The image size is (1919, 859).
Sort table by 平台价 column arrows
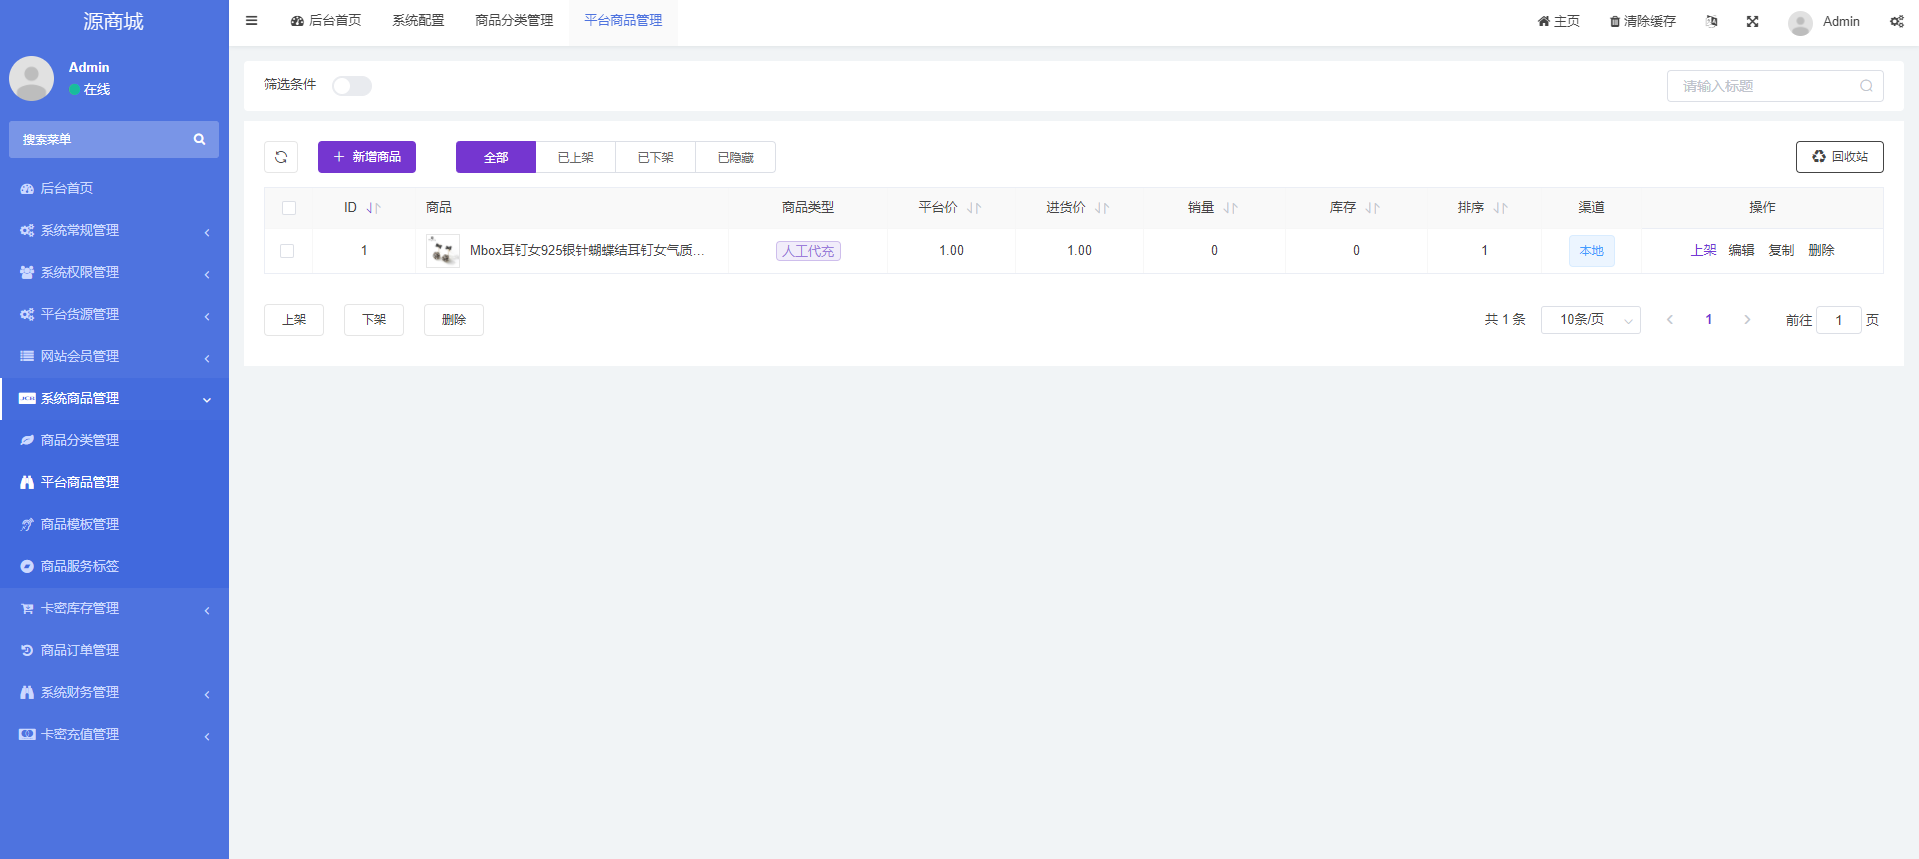(x=974, y=208)
